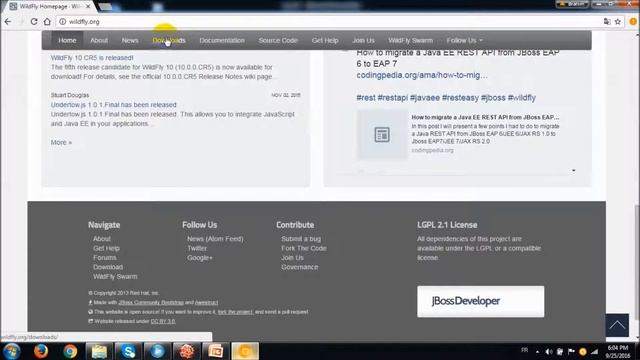Open footer Download link under Navigate
Screen dimensions: 640x360
[108, 267]
